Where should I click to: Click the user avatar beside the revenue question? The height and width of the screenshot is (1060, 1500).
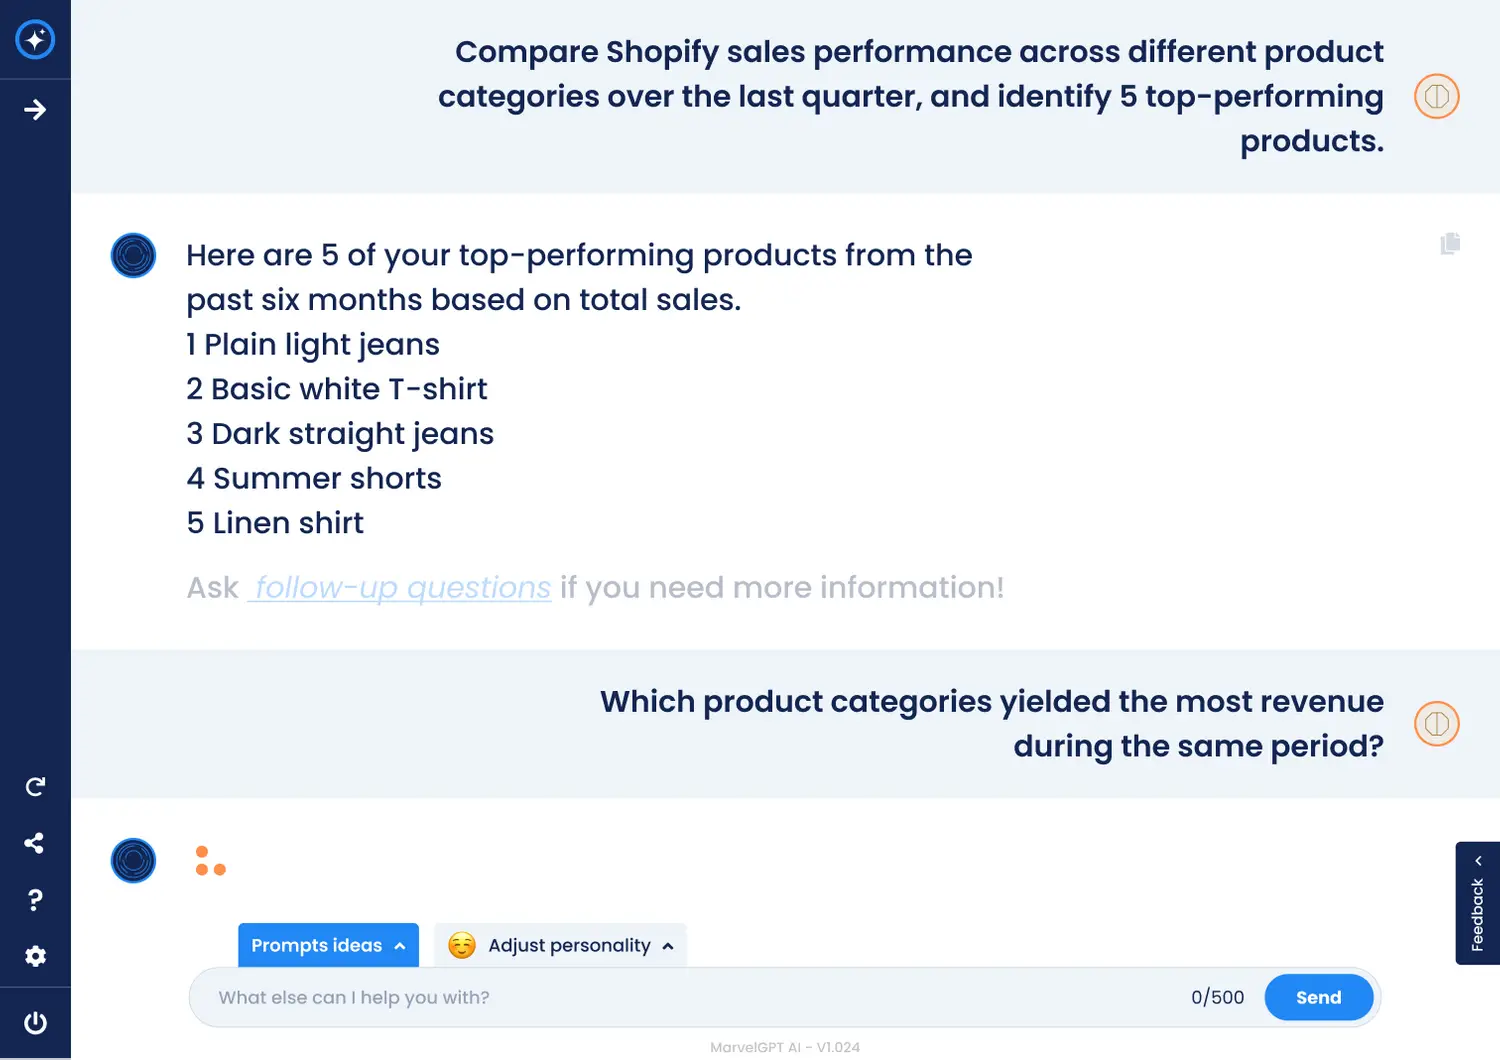[1436, 724]
